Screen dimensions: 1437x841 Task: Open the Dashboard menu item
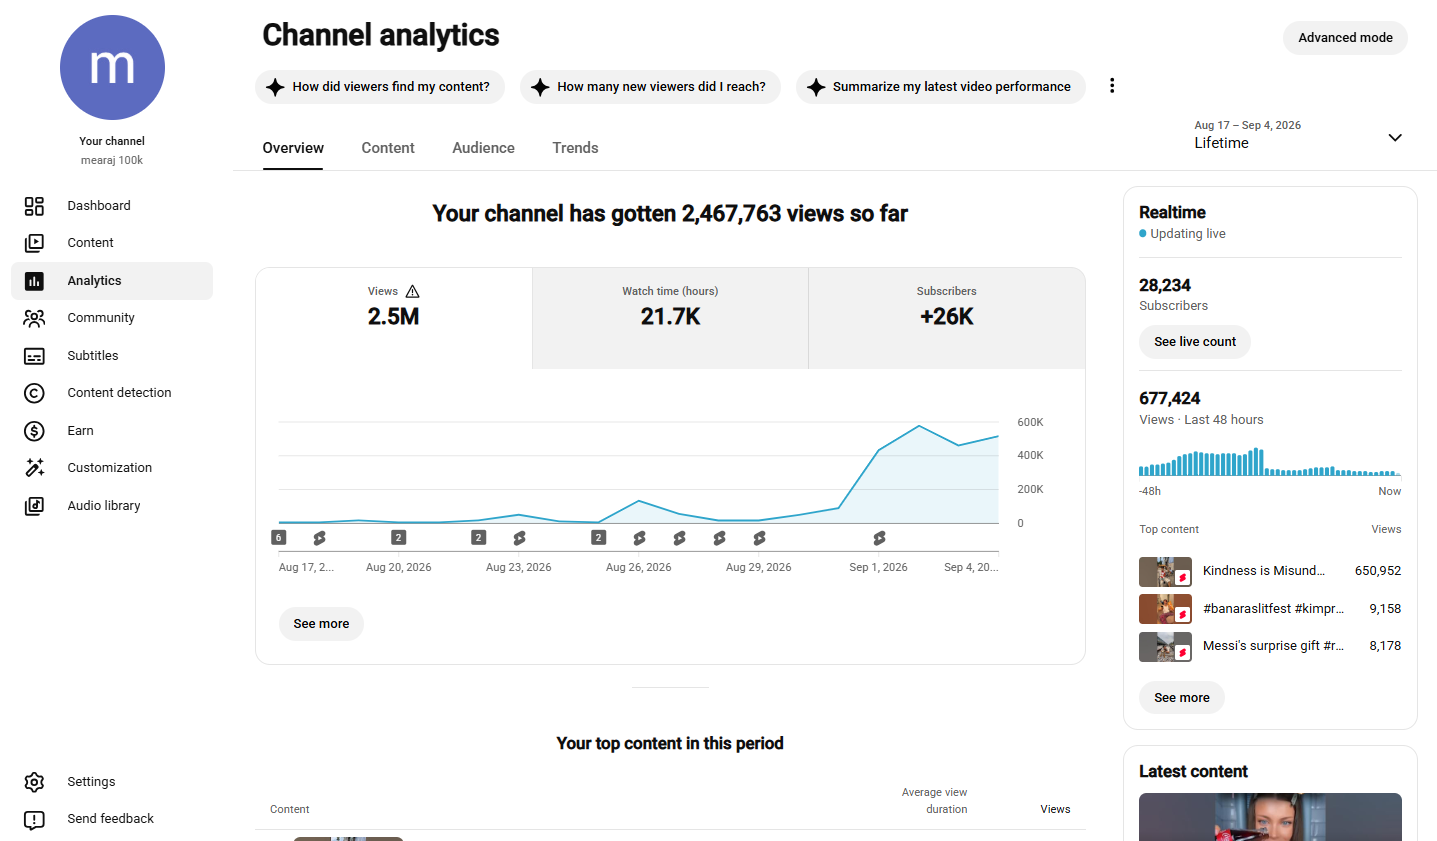point(112,206)
